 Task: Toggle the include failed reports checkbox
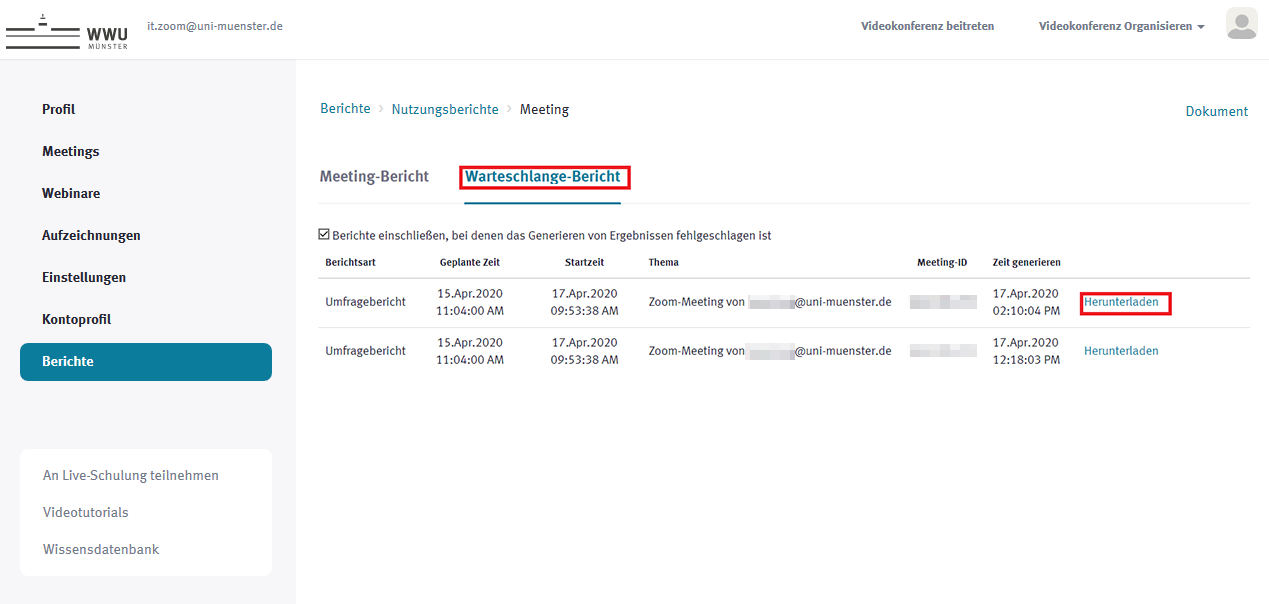(324, 235)
